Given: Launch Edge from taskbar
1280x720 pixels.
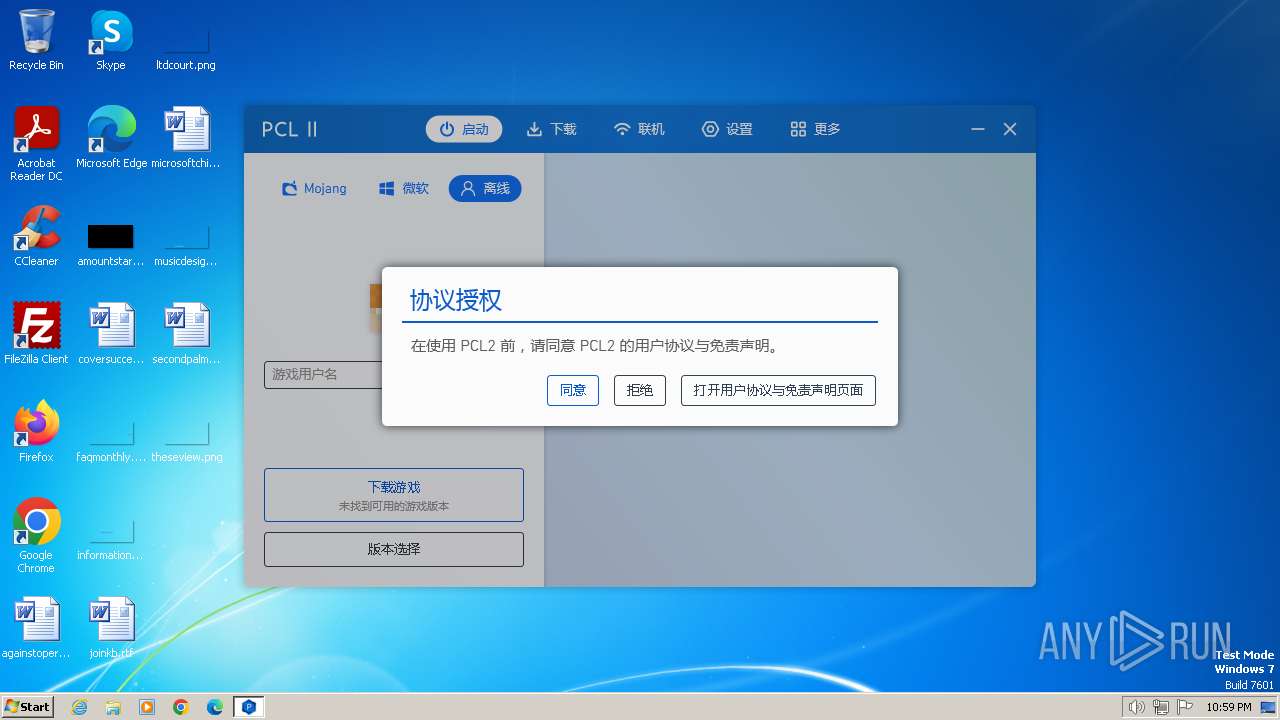Looking at the screenshot, I should 215,707.
